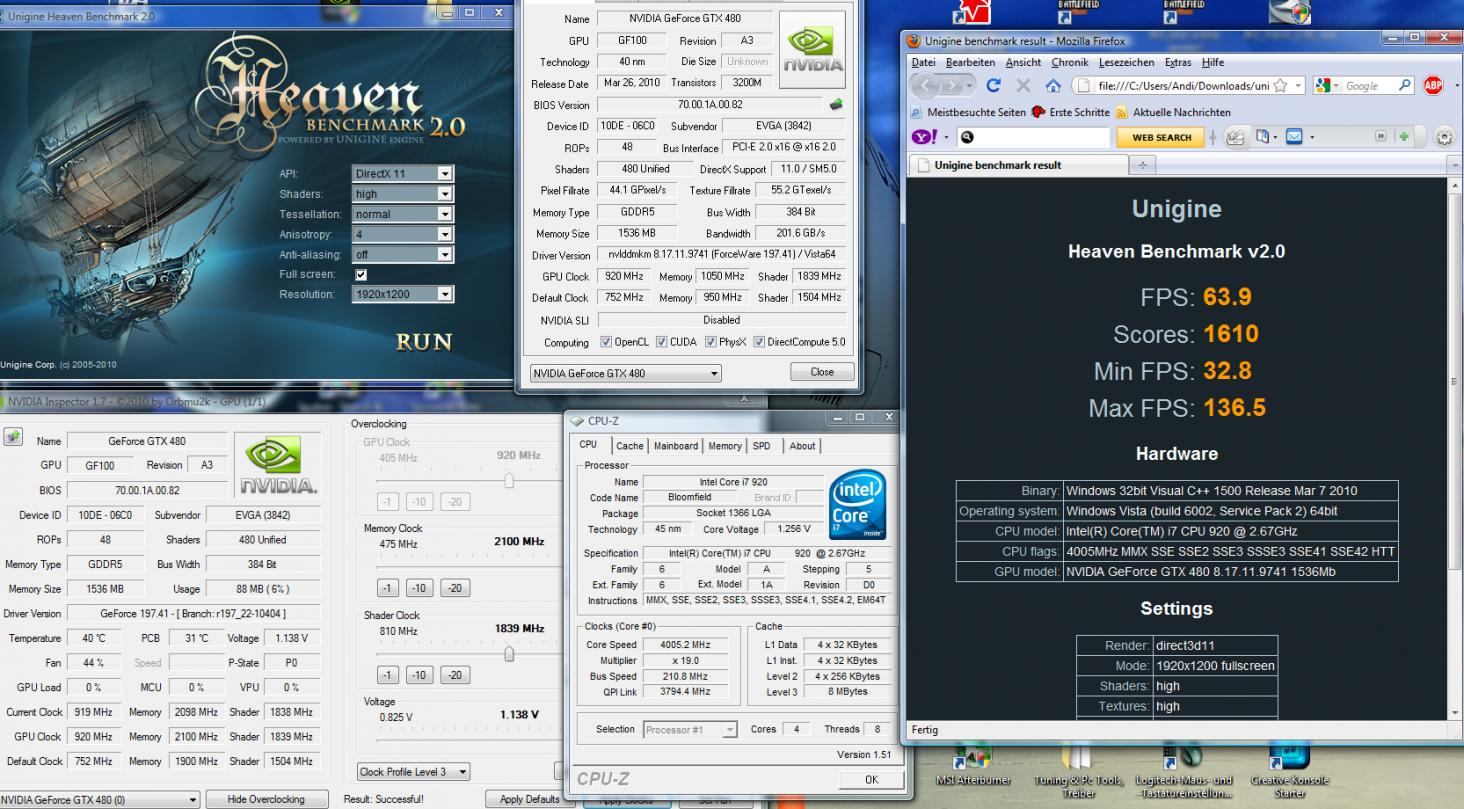Toggle the CUDA checkbox in GPU-Z

(661, 342)
